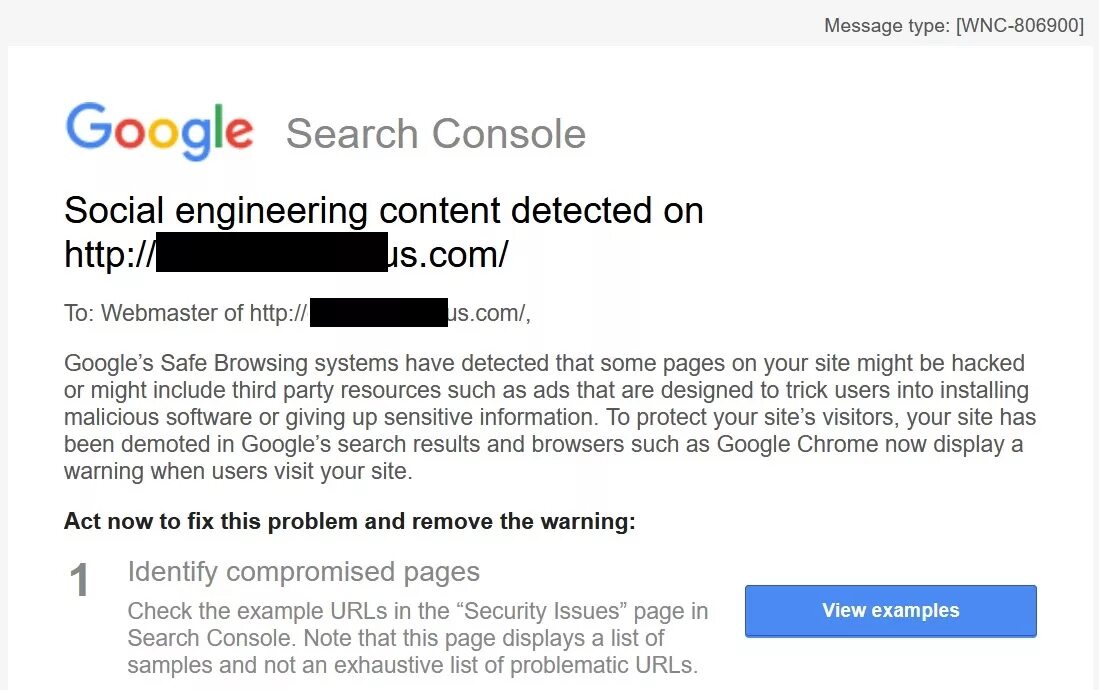The height and width of the screenshot is (690, 1099).
Task: Click the 'To: Webmaster of' text
Action: [x=154, y=313]
